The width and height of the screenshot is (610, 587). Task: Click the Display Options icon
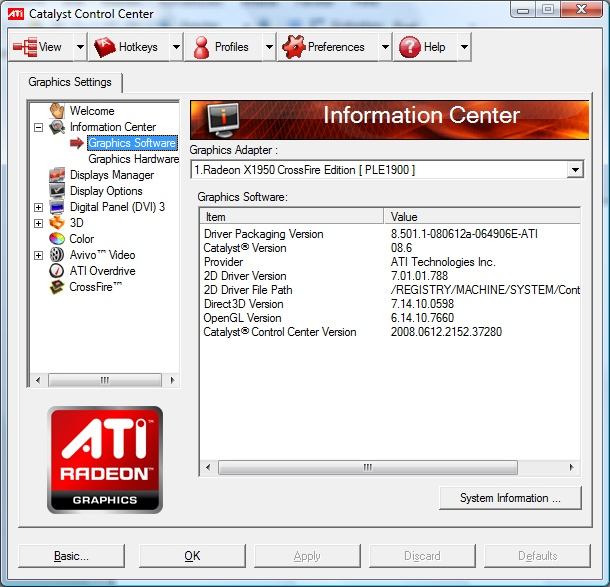coord(57,191)
